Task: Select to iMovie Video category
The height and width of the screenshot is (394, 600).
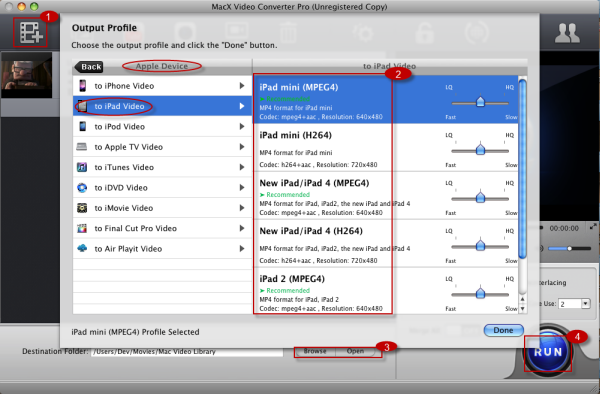Action: (x=162, y=208)
